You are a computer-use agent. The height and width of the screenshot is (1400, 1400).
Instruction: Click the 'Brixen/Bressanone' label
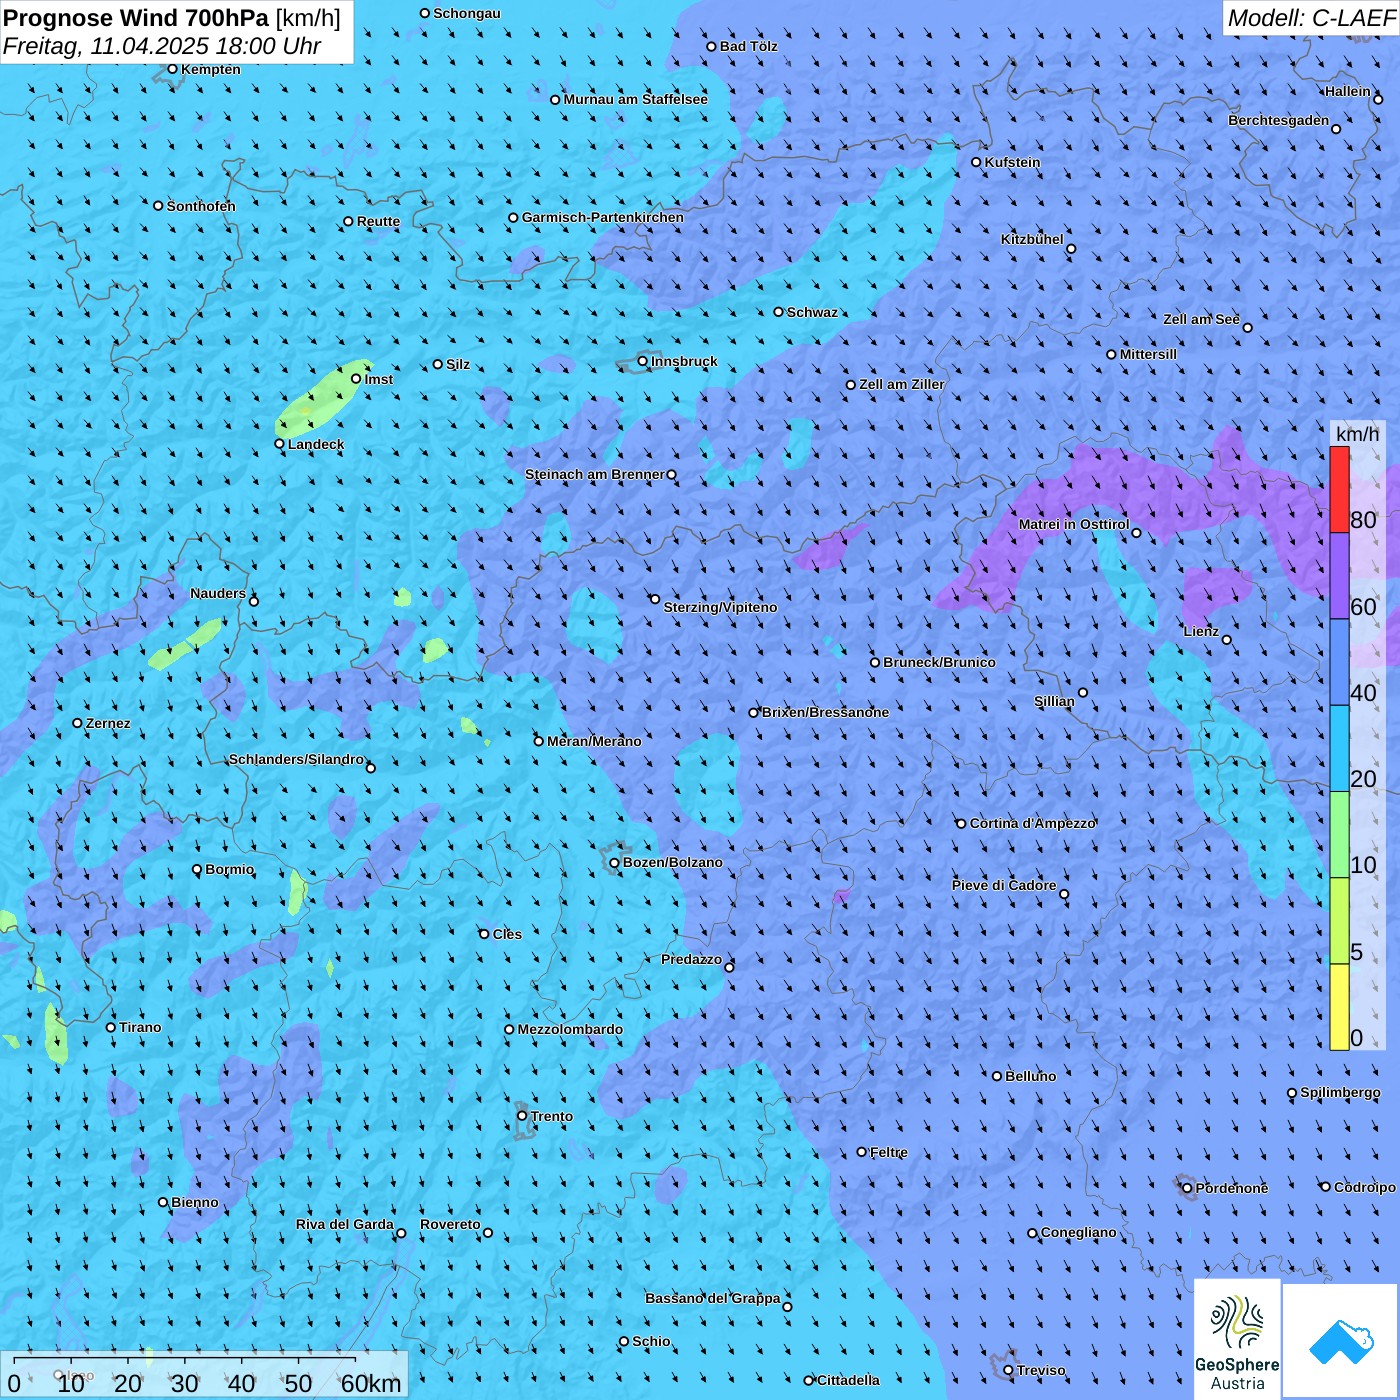coord(825,712)
